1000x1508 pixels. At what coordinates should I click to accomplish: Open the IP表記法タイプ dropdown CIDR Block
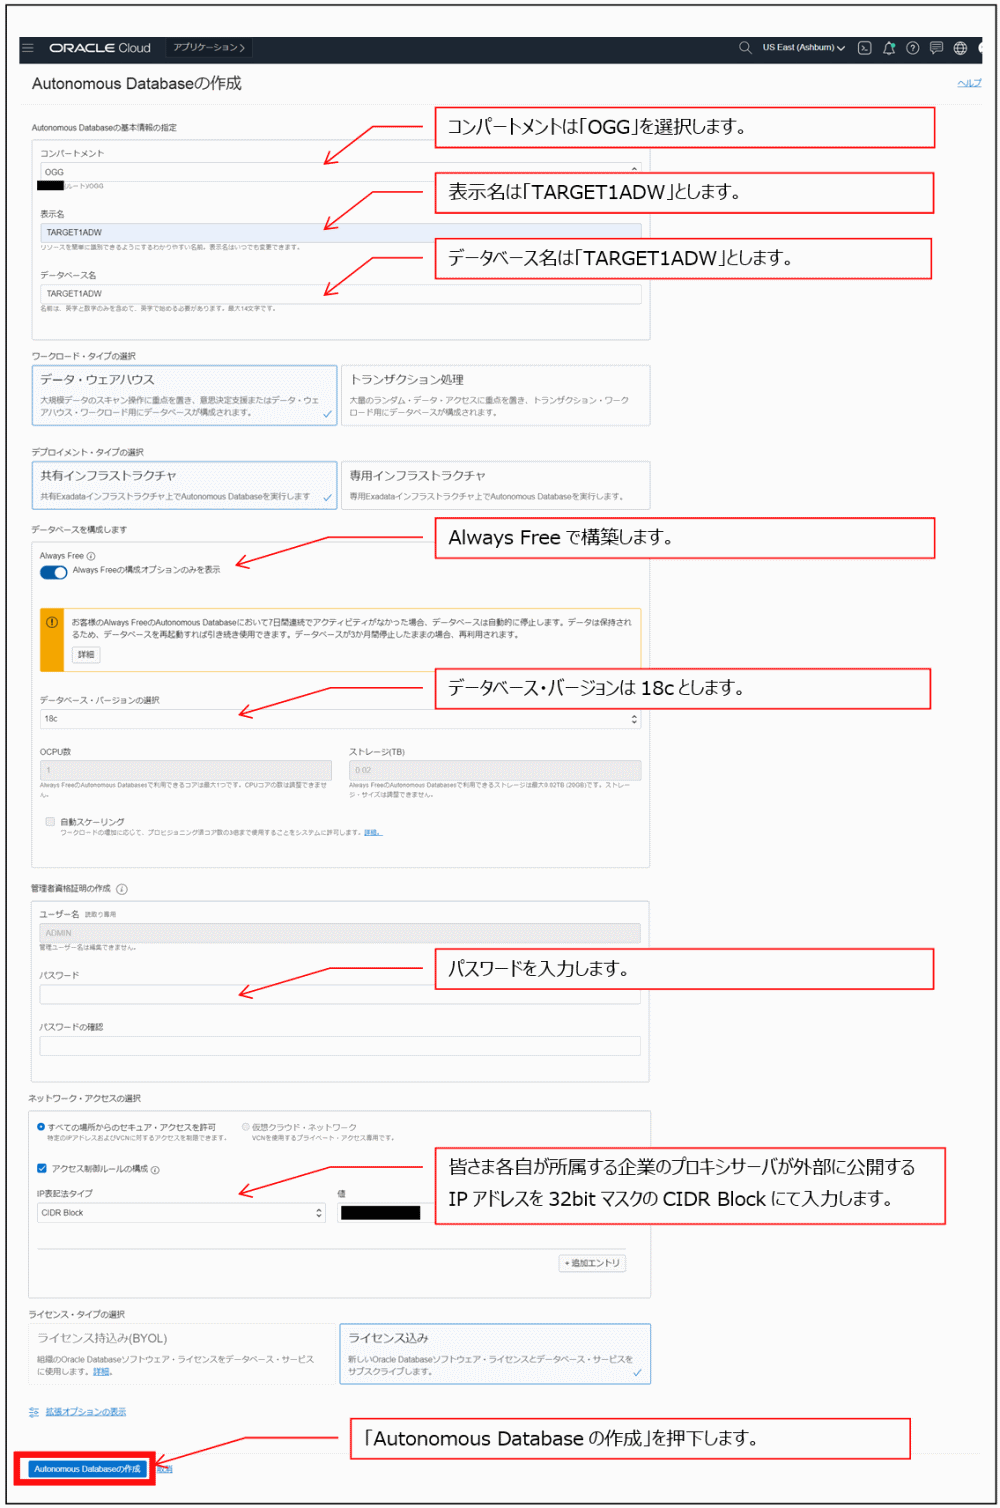(x=182, y=1213)
